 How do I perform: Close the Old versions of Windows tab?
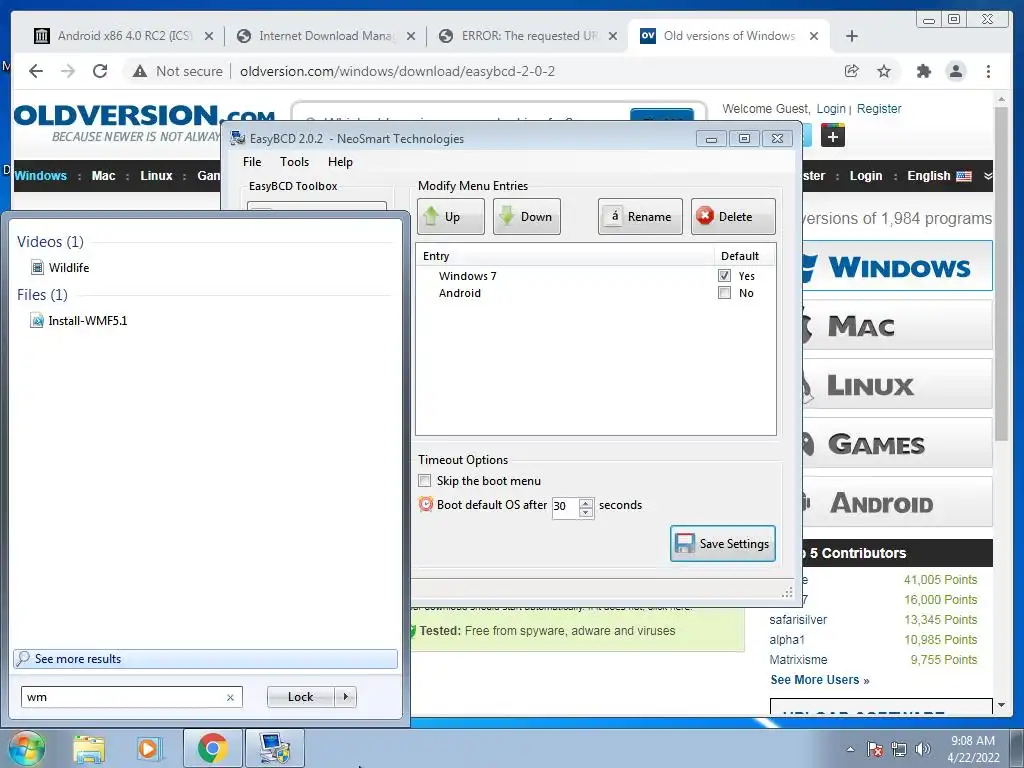pyautogui.click(x=814, y=36)
